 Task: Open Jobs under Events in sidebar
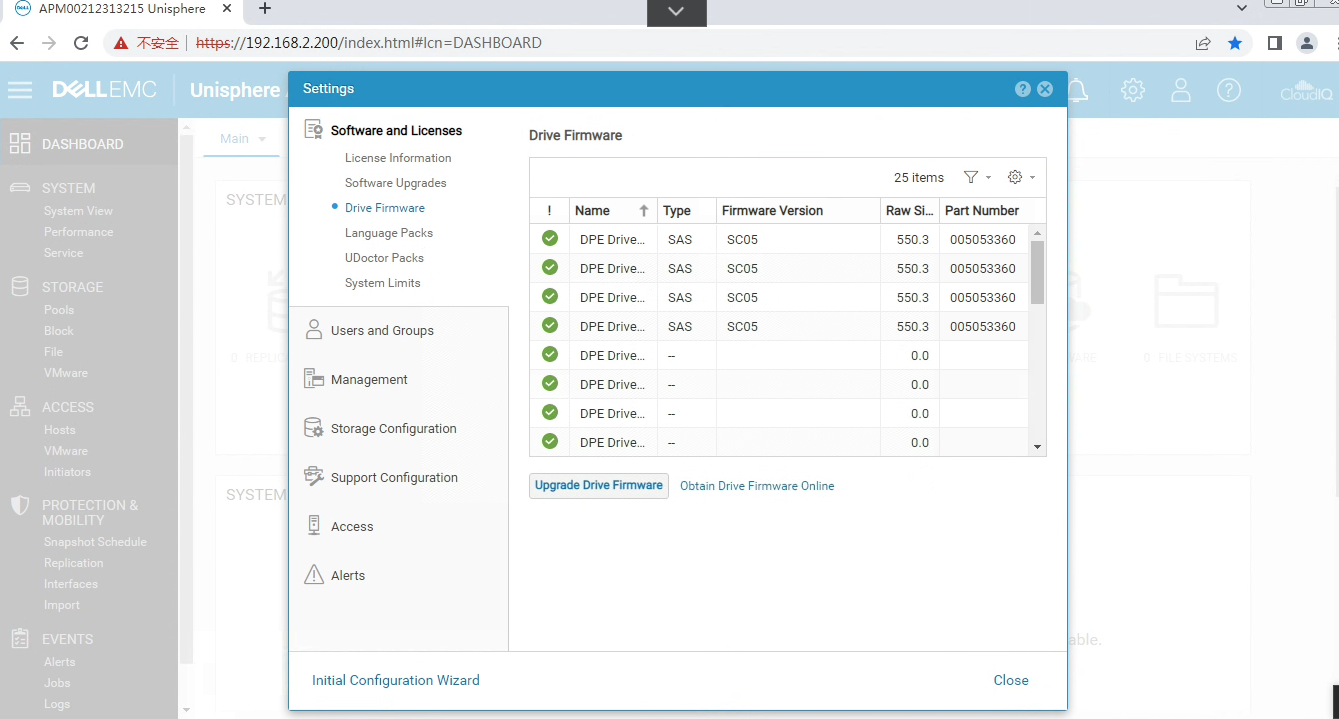point(57,683)
